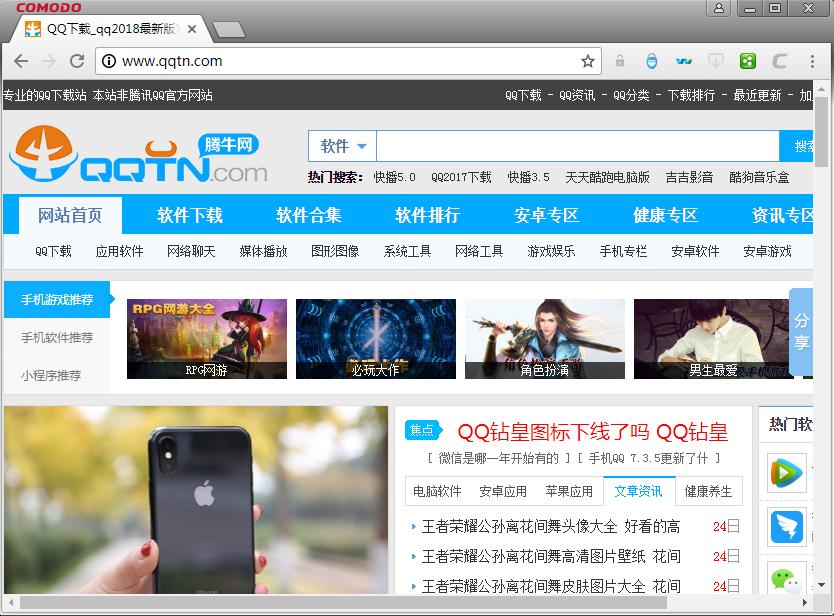Switch to the 苹果应用 content tab
Image resolution: width=834 pixels, height=616 pixels.
pyautogui.click(x=569, y=491)
